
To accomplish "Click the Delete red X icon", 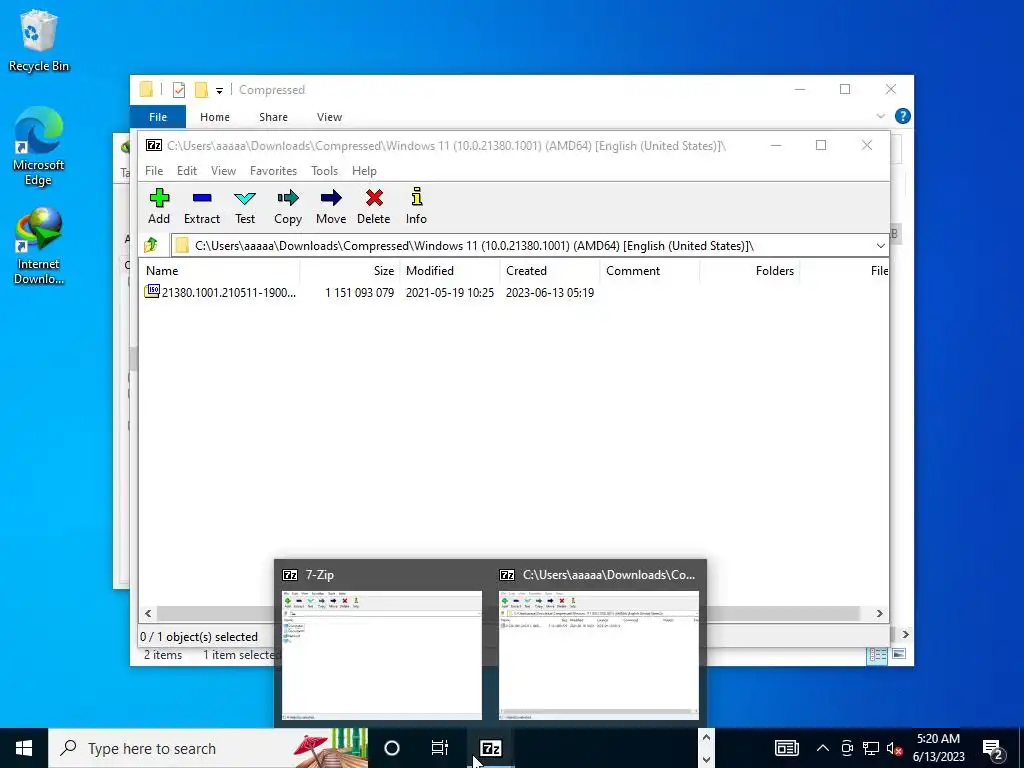I will point(374,199).
